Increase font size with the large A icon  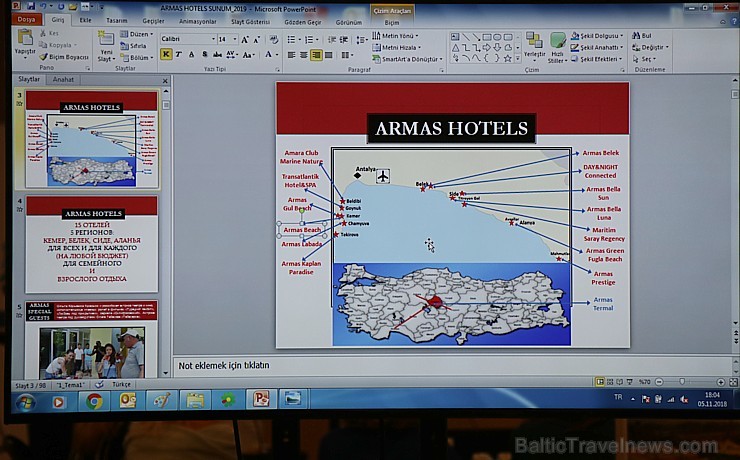244,40
